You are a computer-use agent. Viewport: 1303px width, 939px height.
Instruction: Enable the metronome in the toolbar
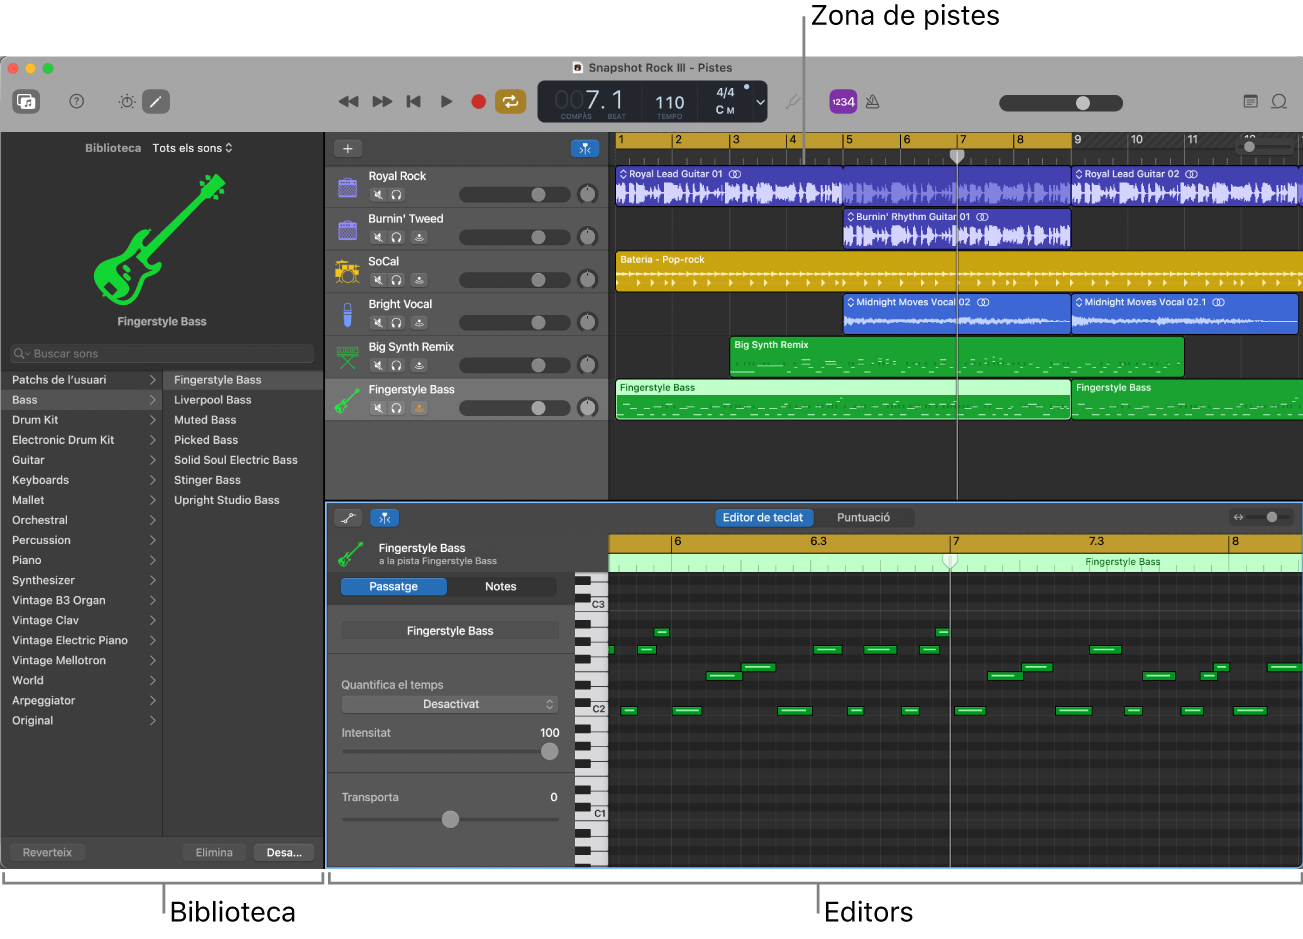point(871,101)
